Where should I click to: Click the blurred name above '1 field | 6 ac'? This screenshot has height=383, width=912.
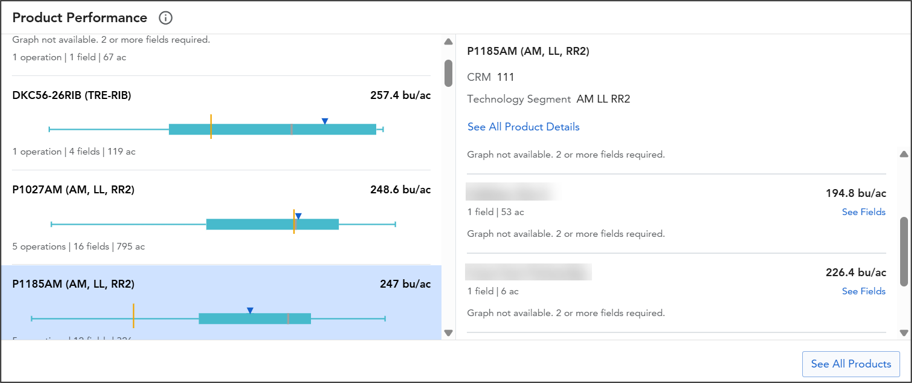(x=529, y=272)
